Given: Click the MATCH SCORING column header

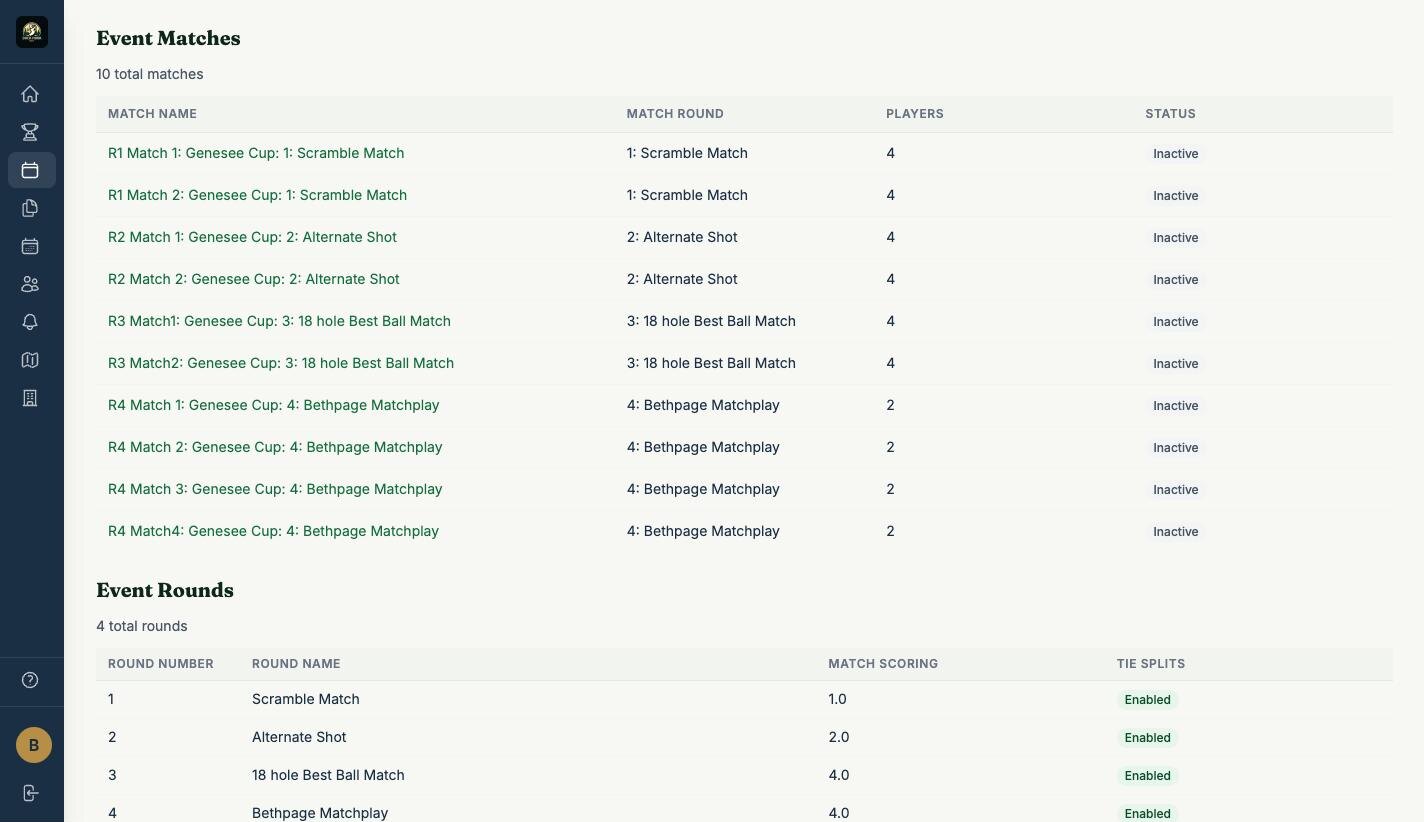Looking at the screenshot, I should click(x=883, y=664).
